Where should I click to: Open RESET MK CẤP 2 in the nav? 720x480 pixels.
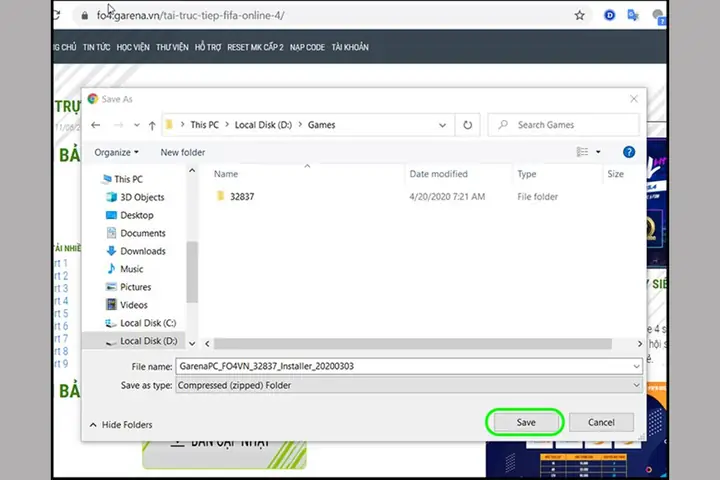(255, 47)
